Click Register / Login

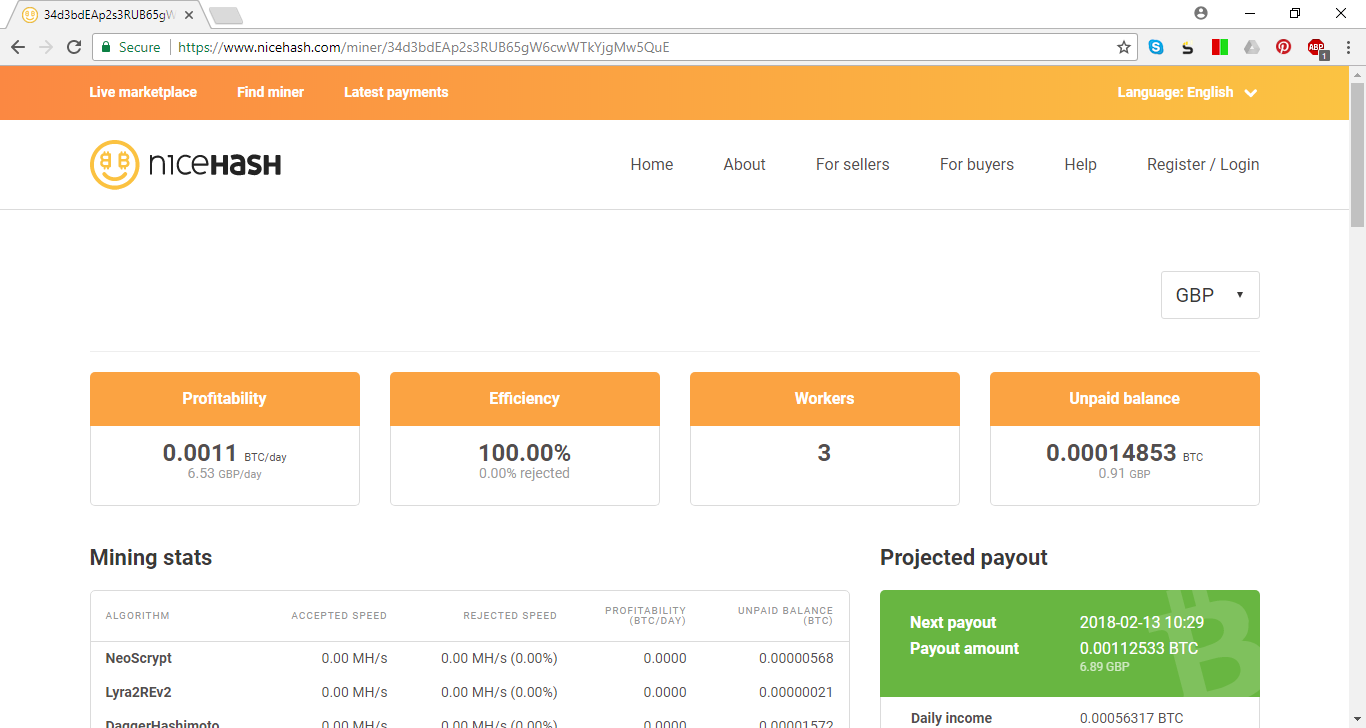[1203, 165]
